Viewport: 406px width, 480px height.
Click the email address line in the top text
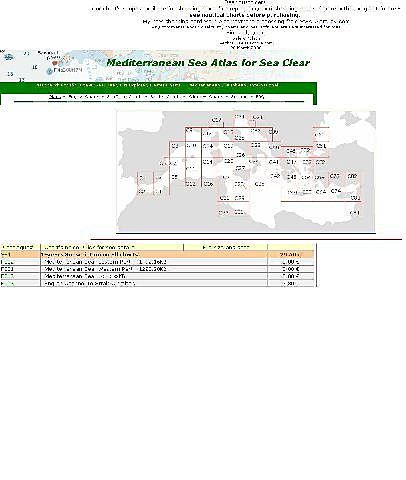[x=246, y=43]
